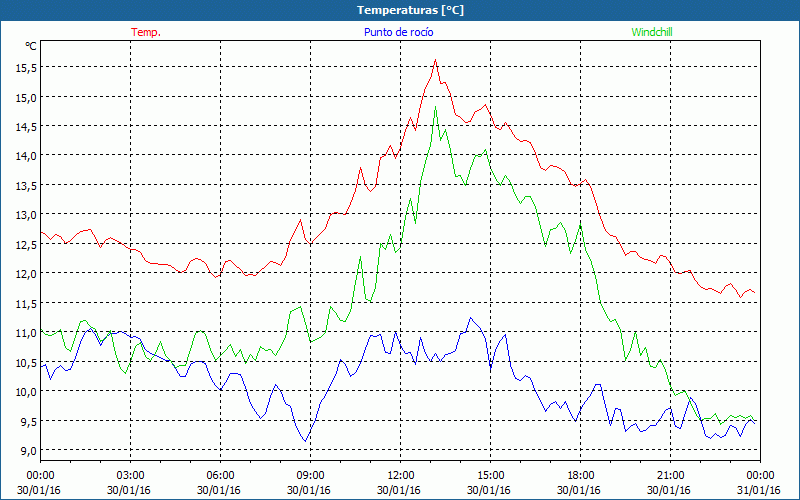Click the 12:00 time axis label
Viewport: 800px width, 500px height.
(401, 476)
